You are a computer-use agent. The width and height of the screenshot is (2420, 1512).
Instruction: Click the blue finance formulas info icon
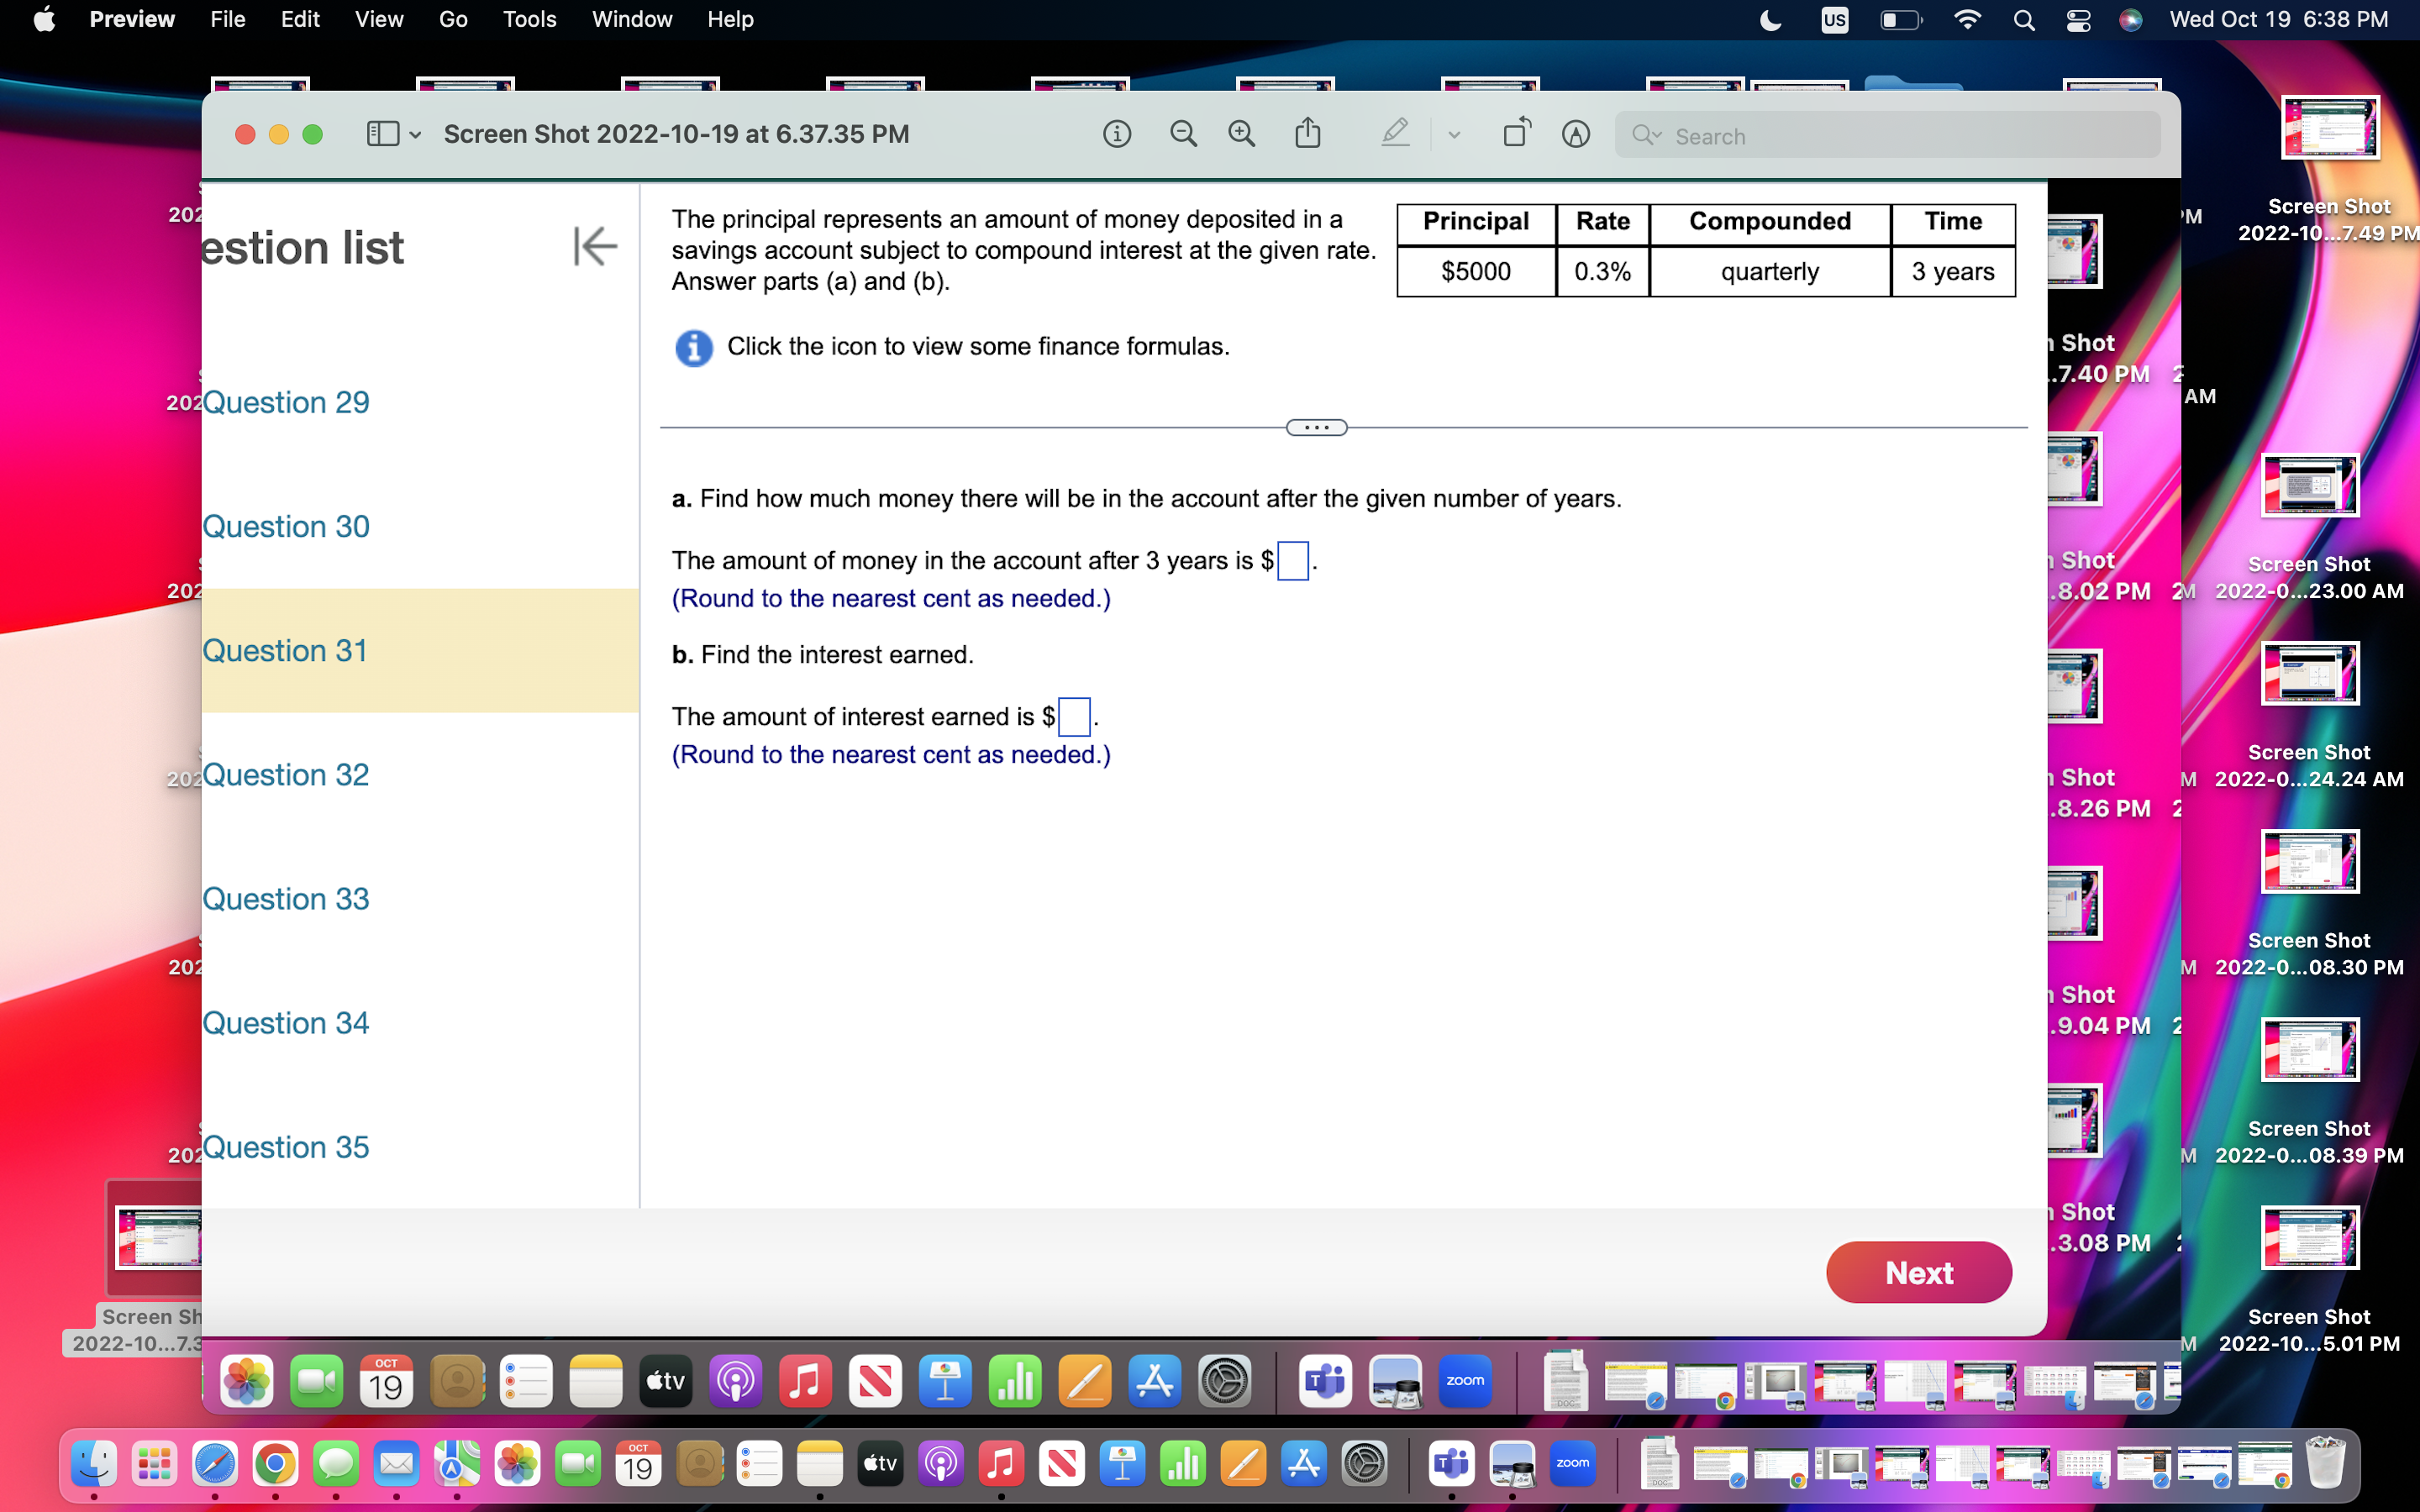pos(694,348)
